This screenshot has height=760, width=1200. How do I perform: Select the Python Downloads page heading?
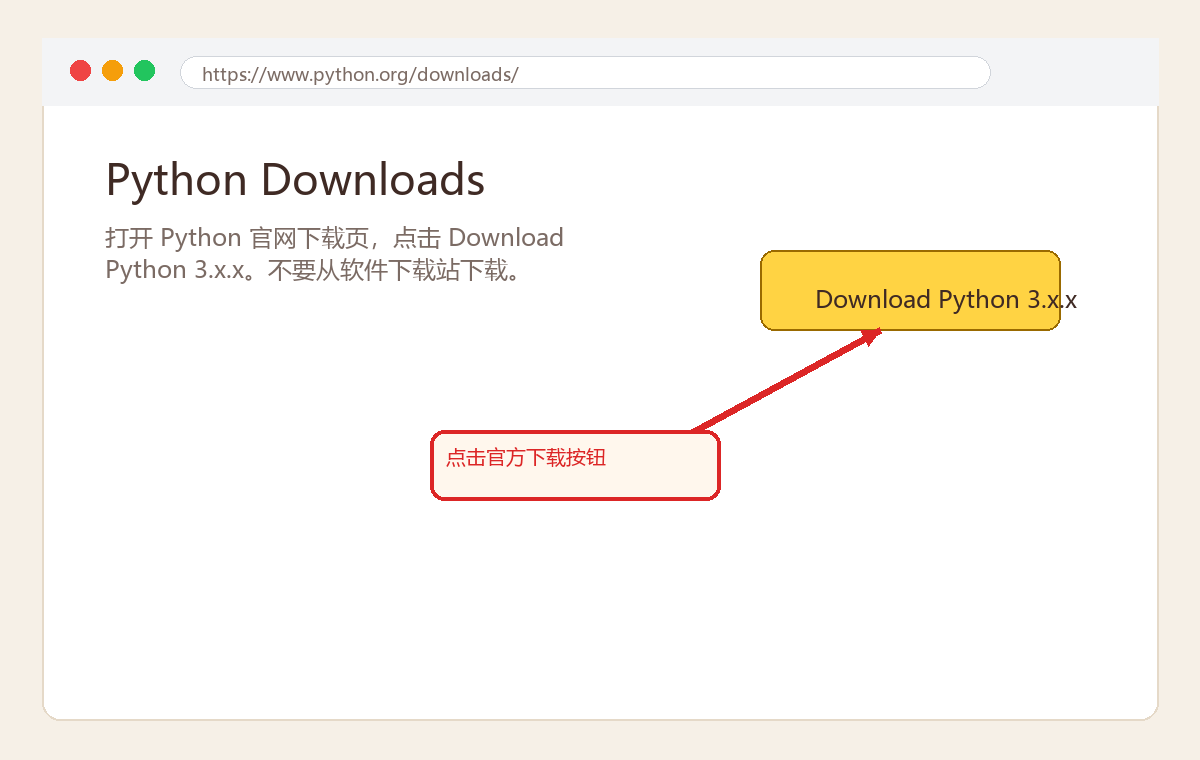[x=295, y=180]
